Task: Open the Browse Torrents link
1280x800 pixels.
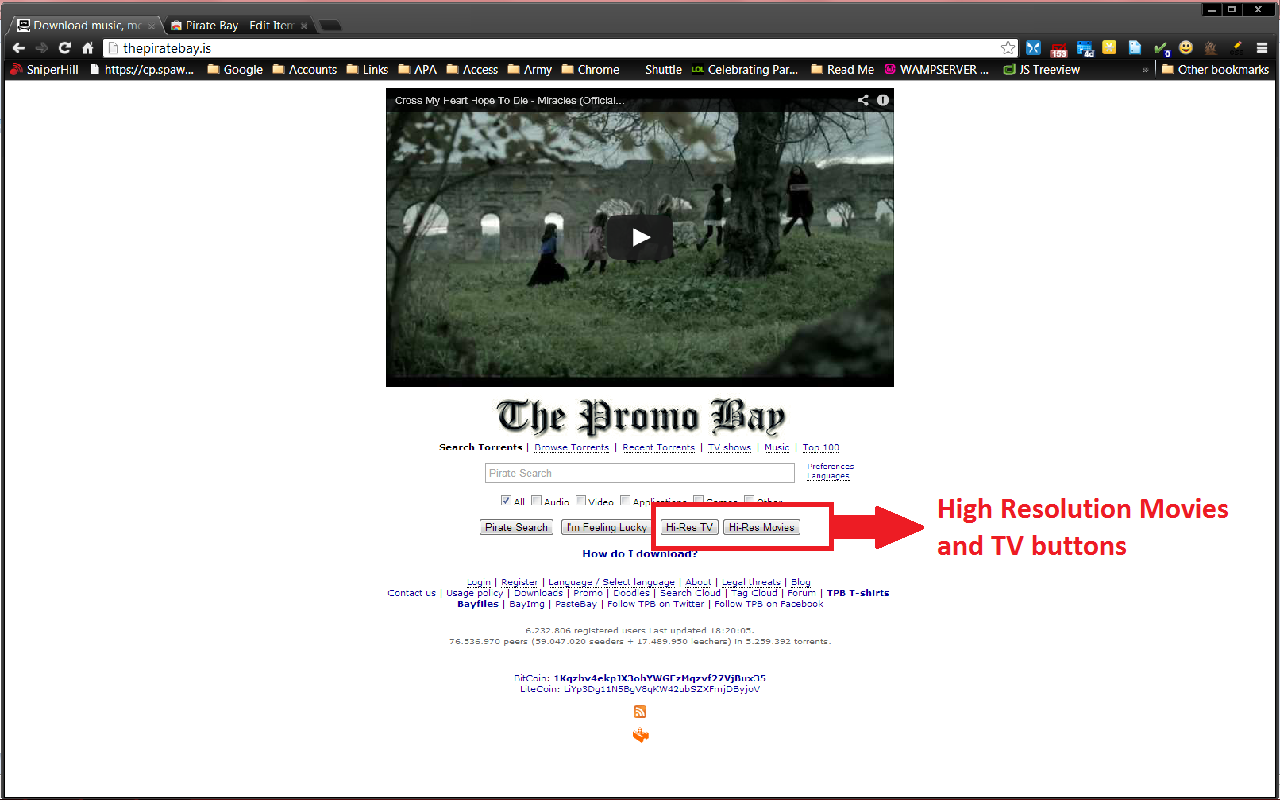Action: tap(571, 448)
